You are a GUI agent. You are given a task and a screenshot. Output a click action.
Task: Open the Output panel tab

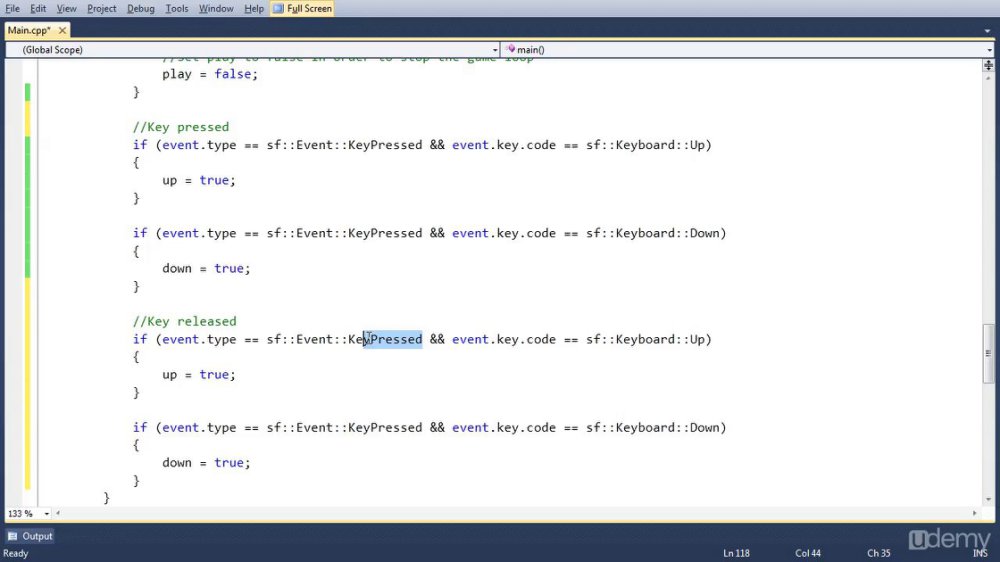[x=30, y=536]
